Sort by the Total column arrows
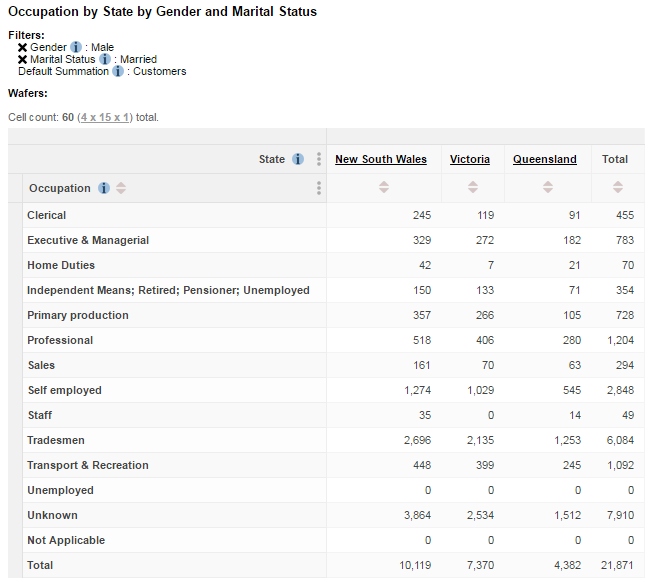652x582 pixels. coord(618,187)
